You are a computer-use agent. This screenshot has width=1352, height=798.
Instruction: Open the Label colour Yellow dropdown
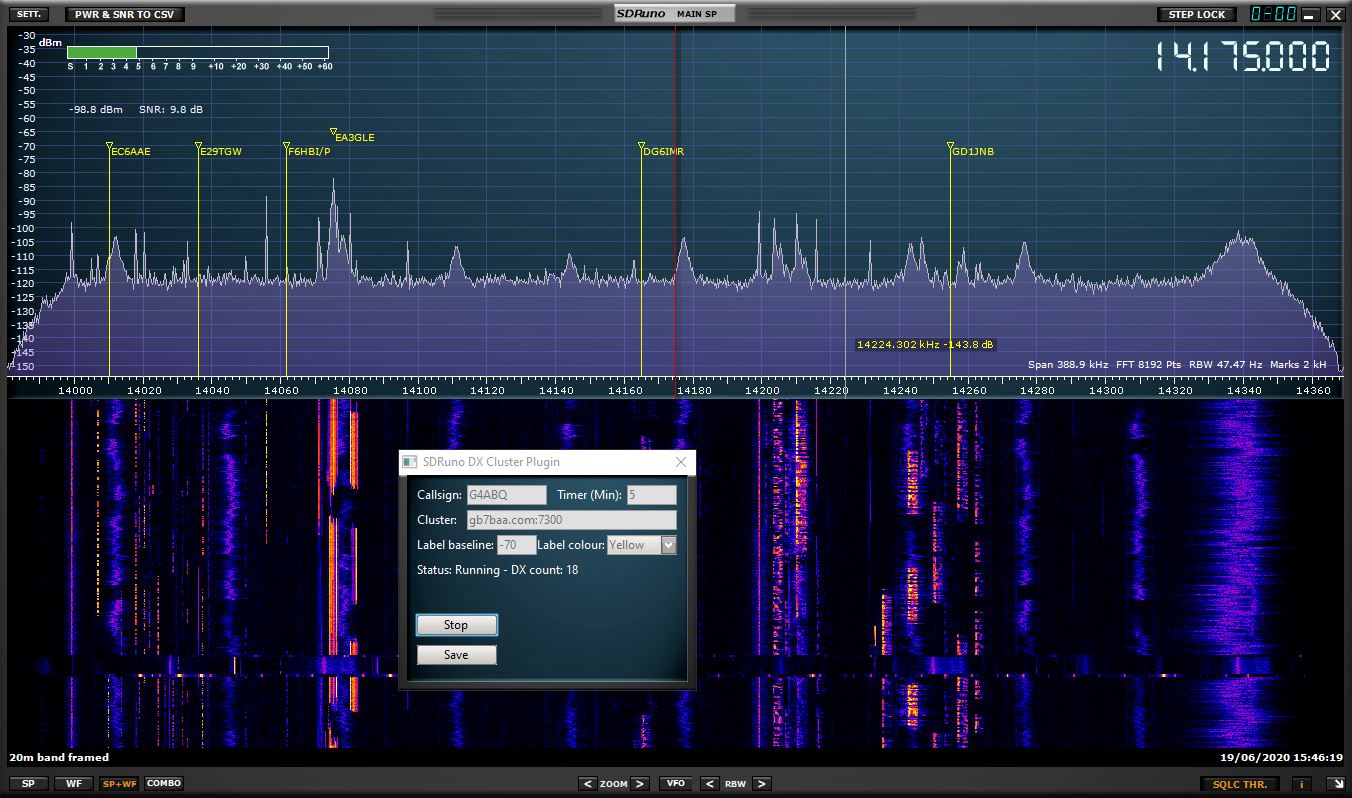[642, 545]
